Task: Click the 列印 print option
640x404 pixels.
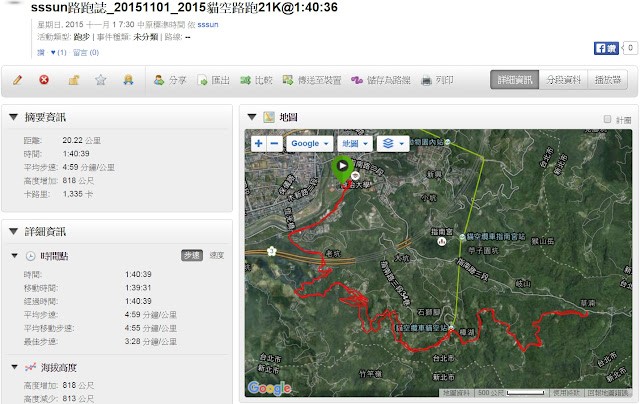Action: click(x=437, y=80)
